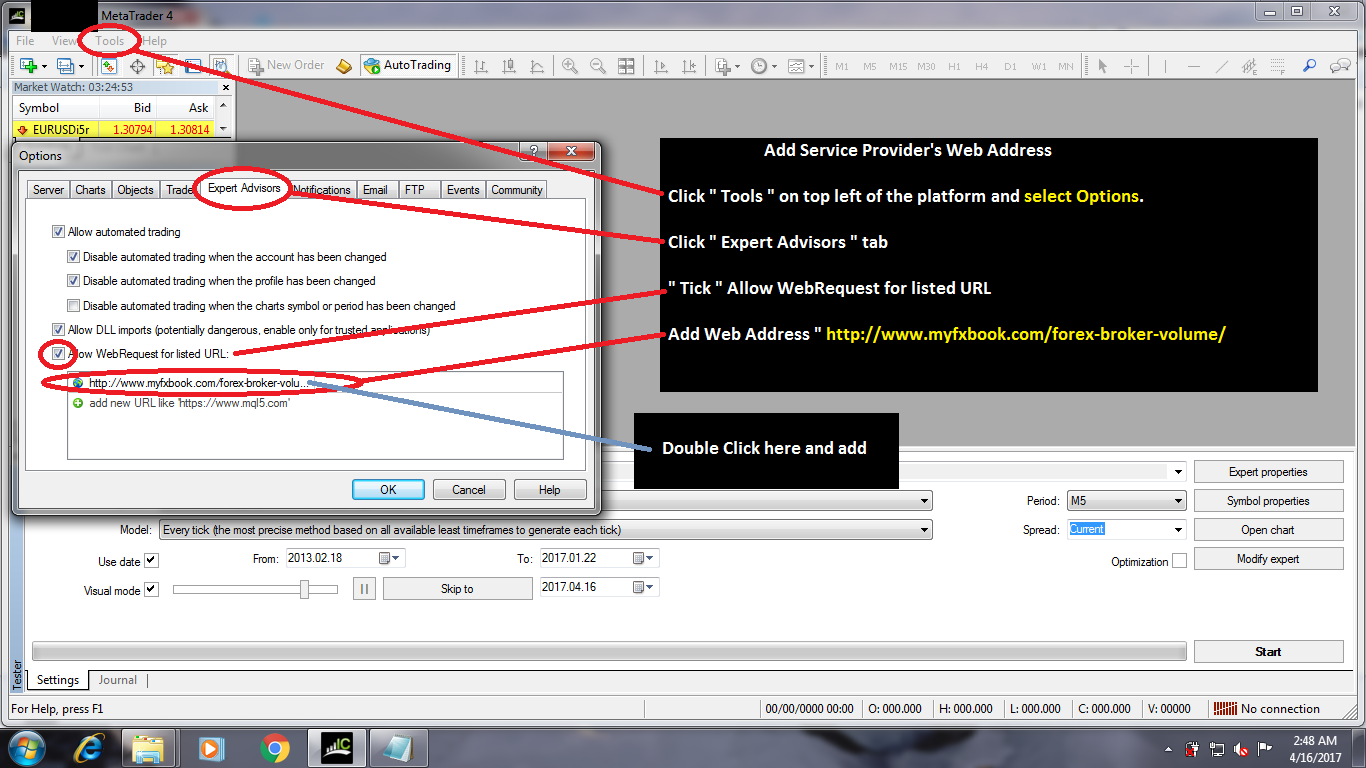
Task: Click the New Chart toolbar icon
Action: 27,66
